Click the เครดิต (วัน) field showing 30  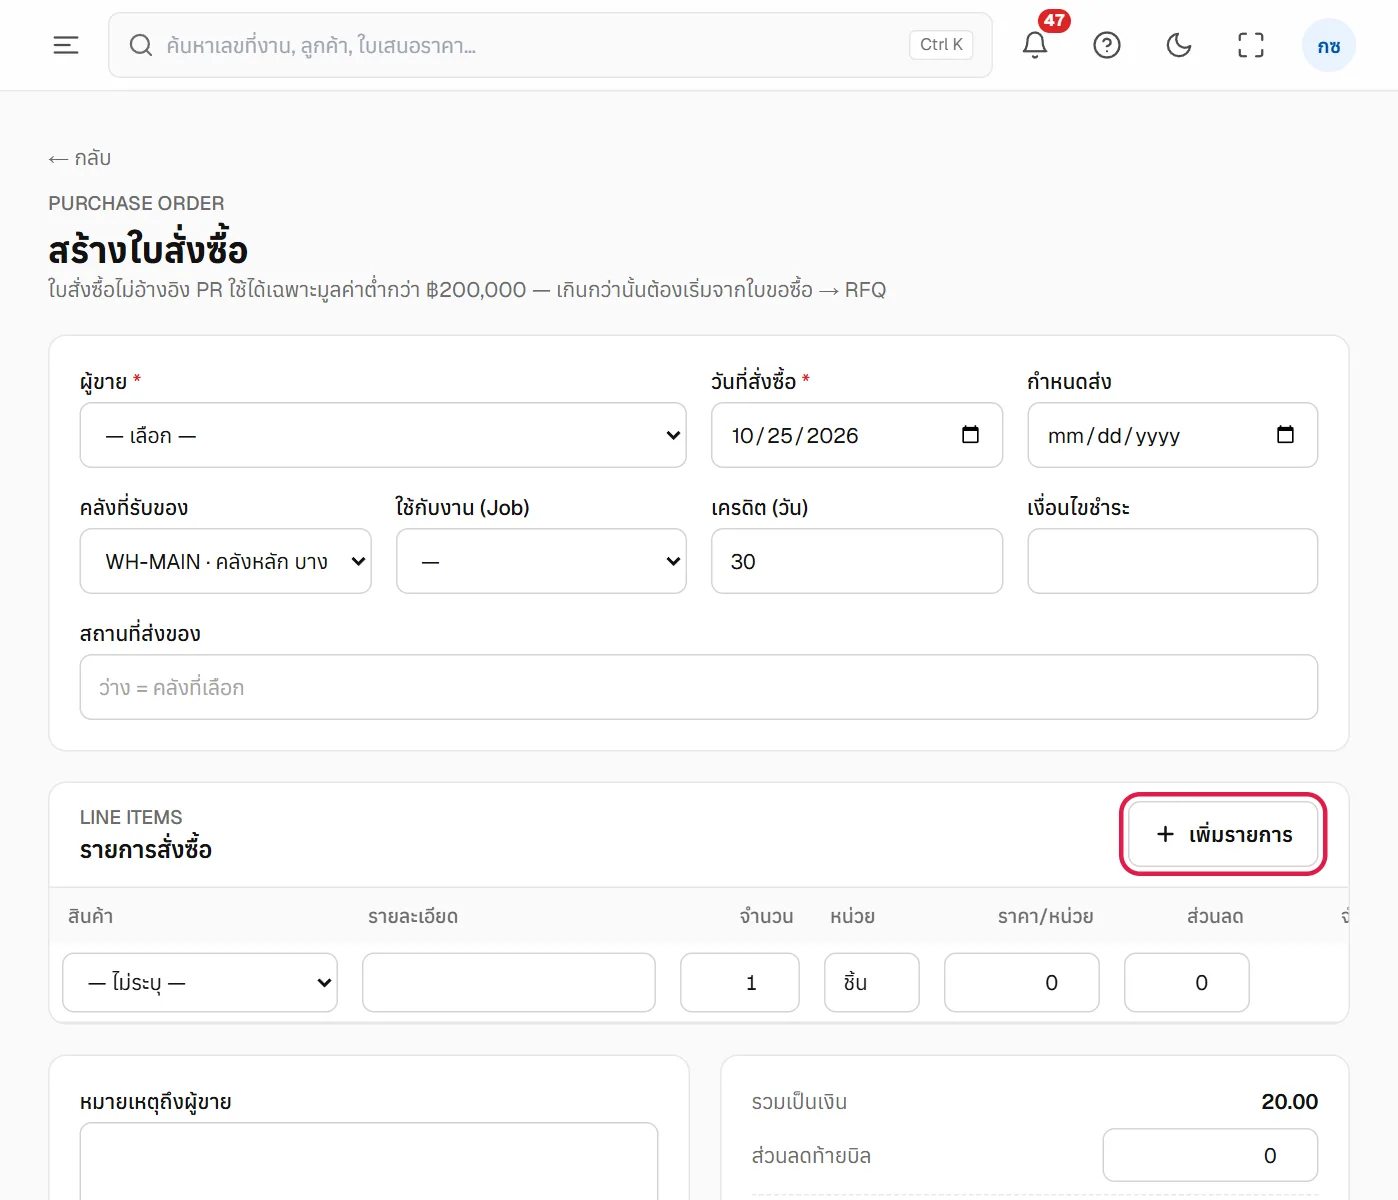pos(857,561)
